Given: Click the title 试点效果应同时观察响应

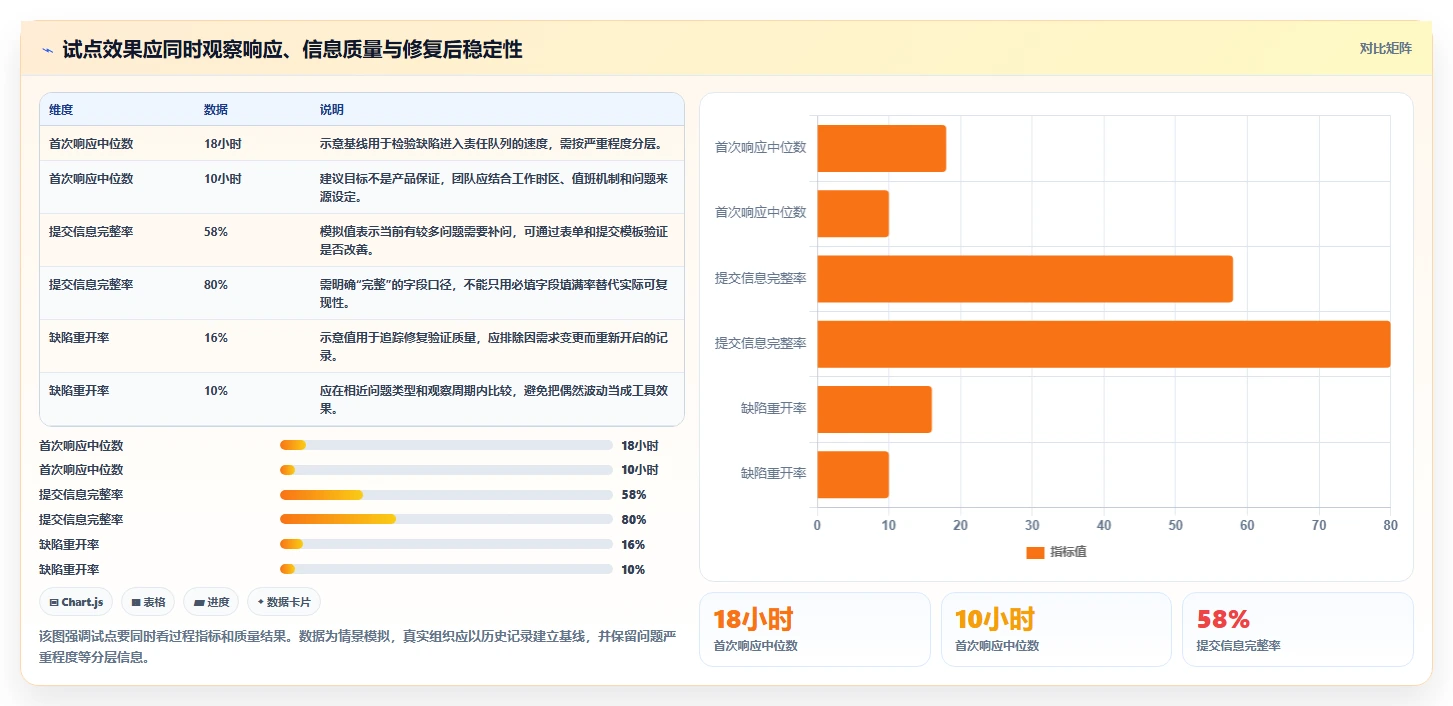Looking at the screenshot, I should click(x=292, y=49).
